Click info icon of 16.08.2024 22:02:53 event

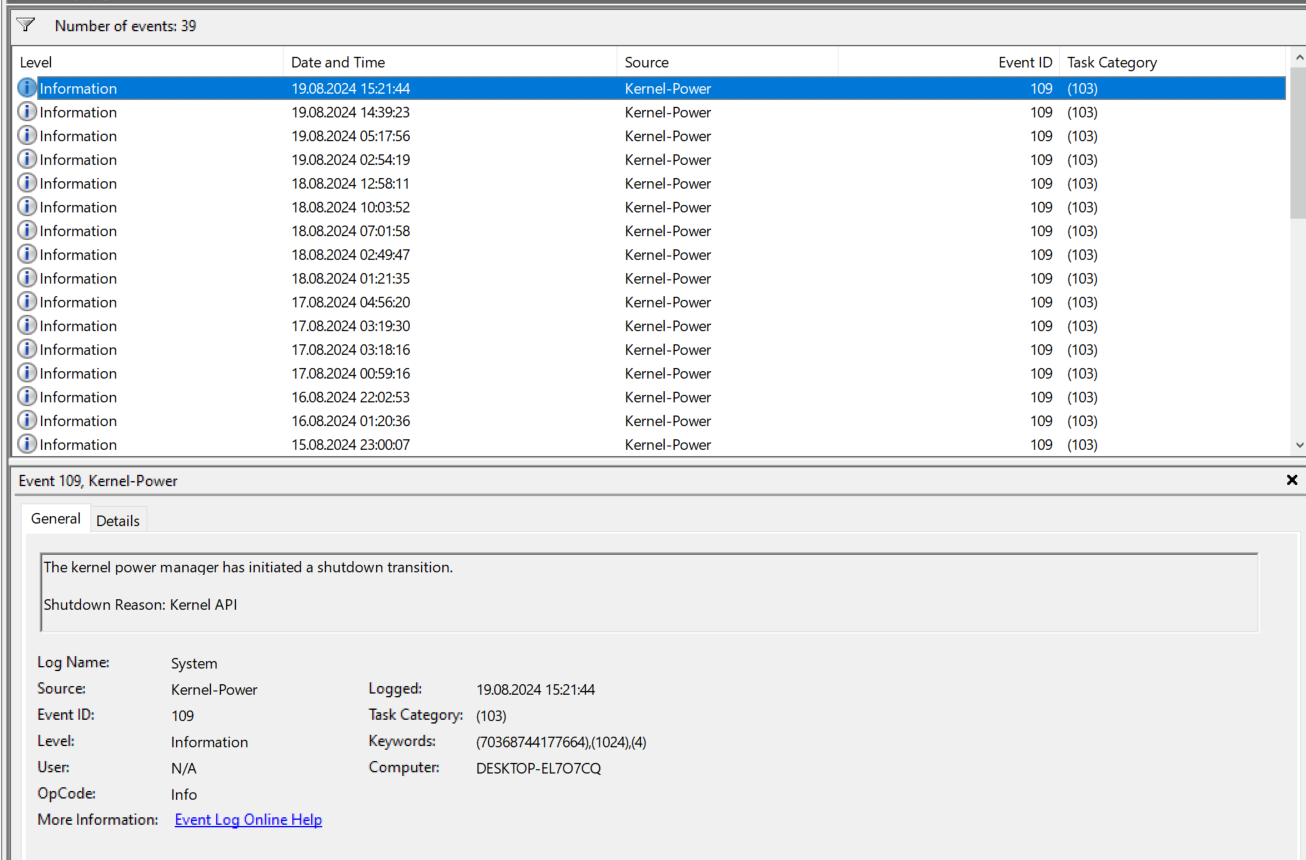[x=27, y=397]
